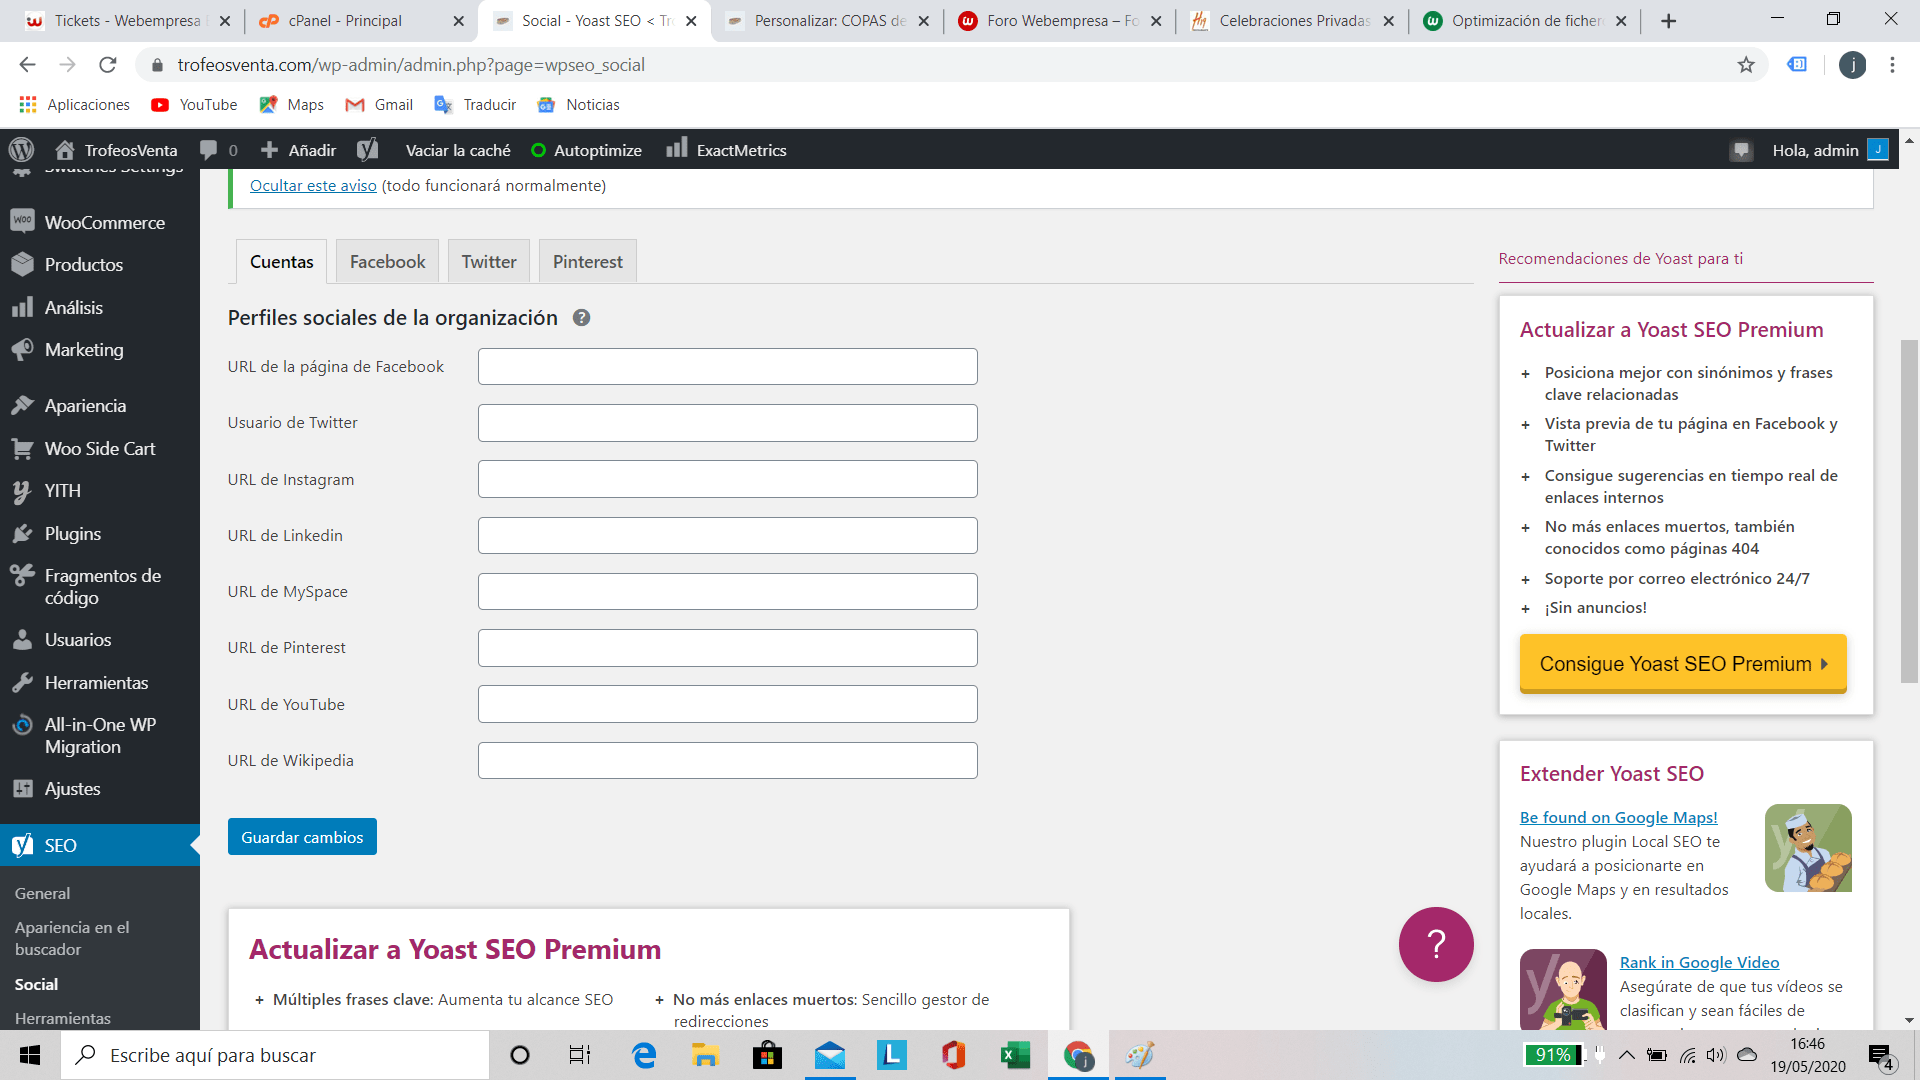
Task: Open Excel from the taskbar
Action: pyautogui.click(x=1015, y=1055)
